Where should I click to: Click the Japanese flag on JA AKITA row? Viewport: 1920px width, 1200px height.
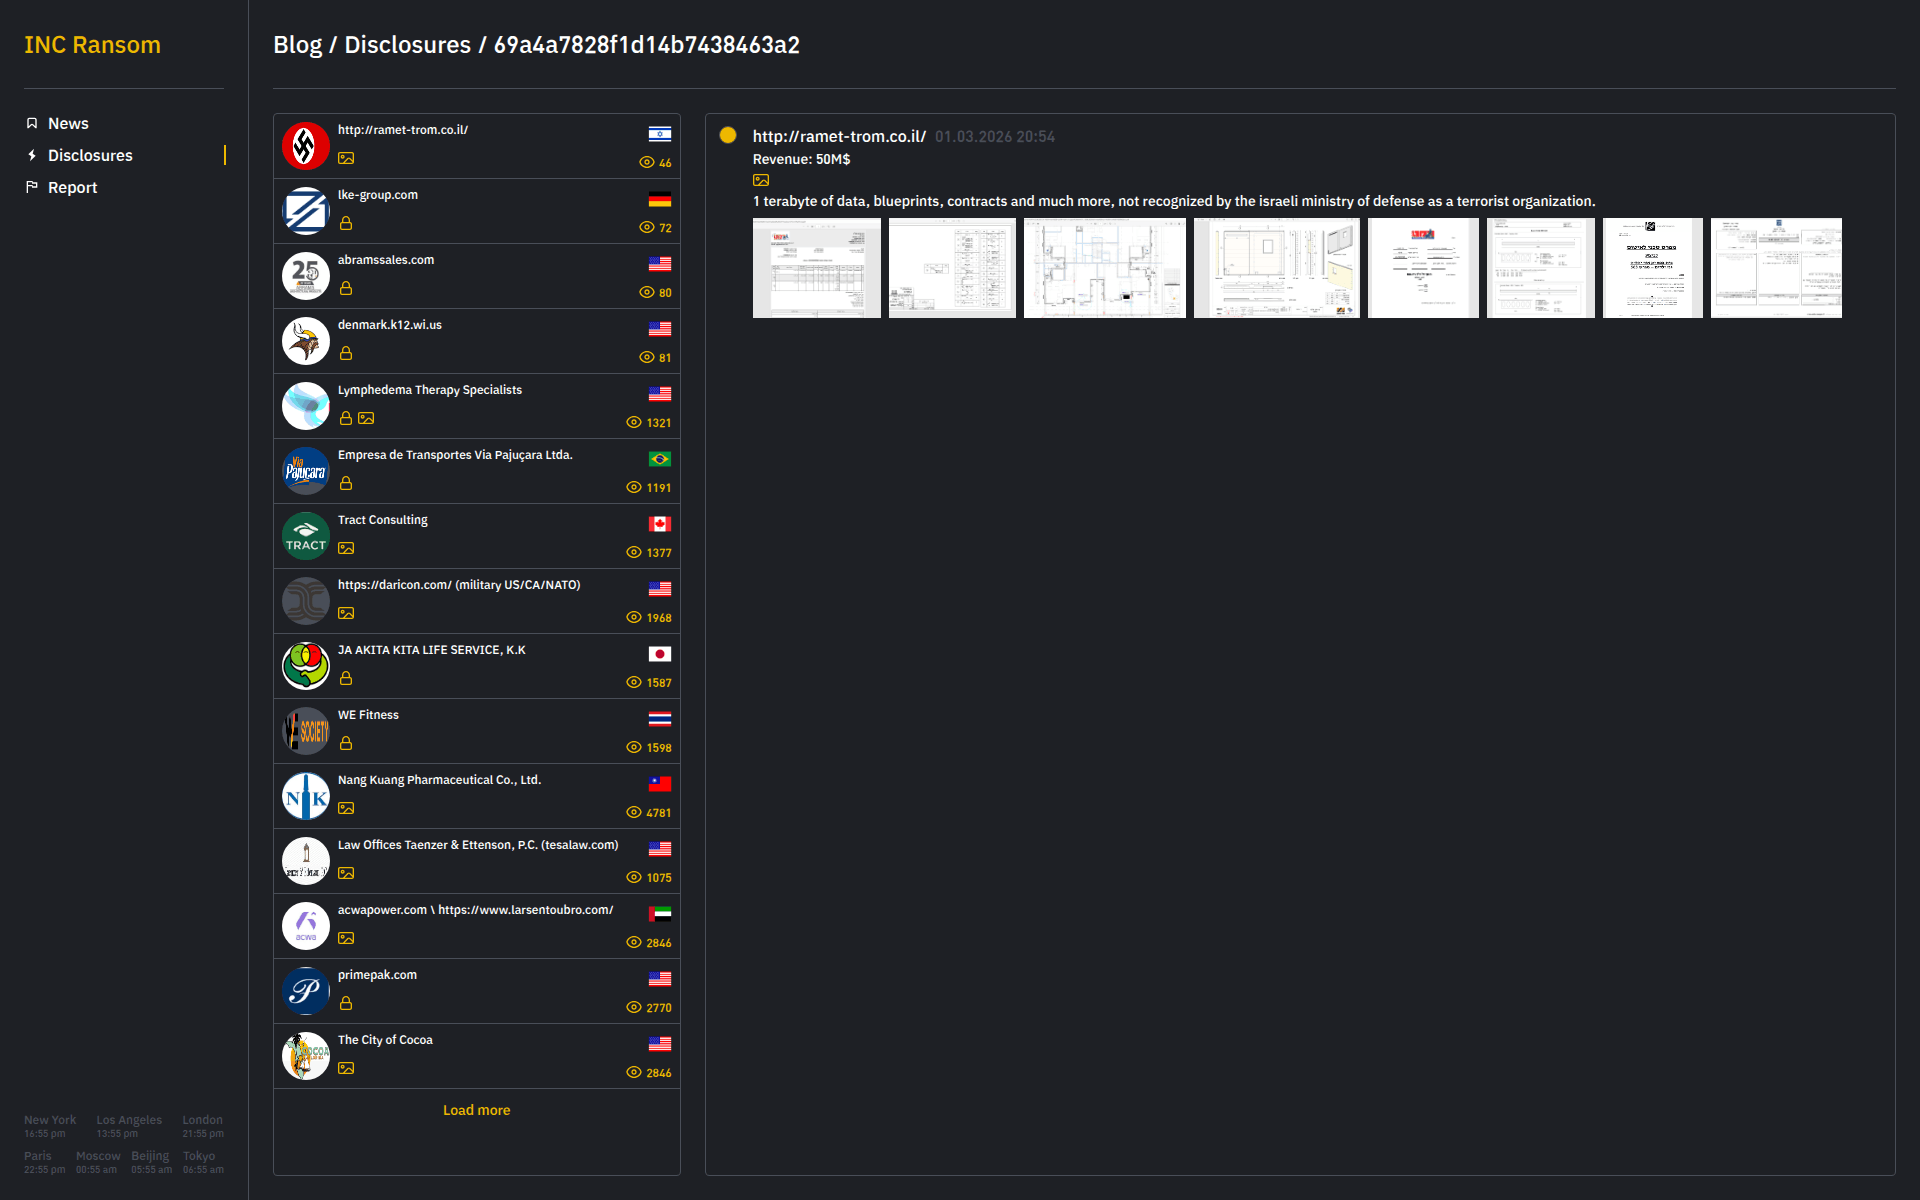point(660,654)
